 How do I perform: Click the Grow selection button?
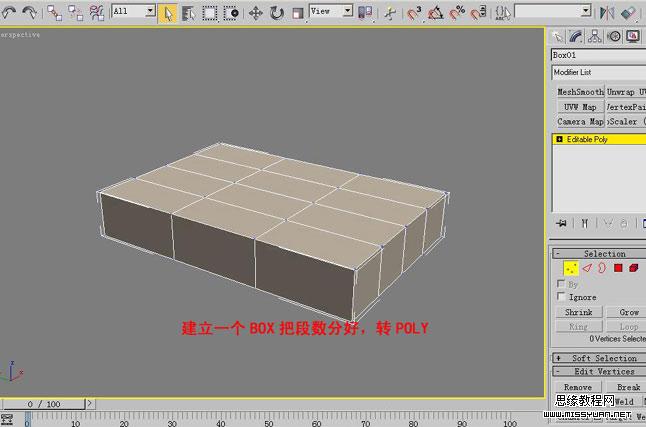click(626, 312)
